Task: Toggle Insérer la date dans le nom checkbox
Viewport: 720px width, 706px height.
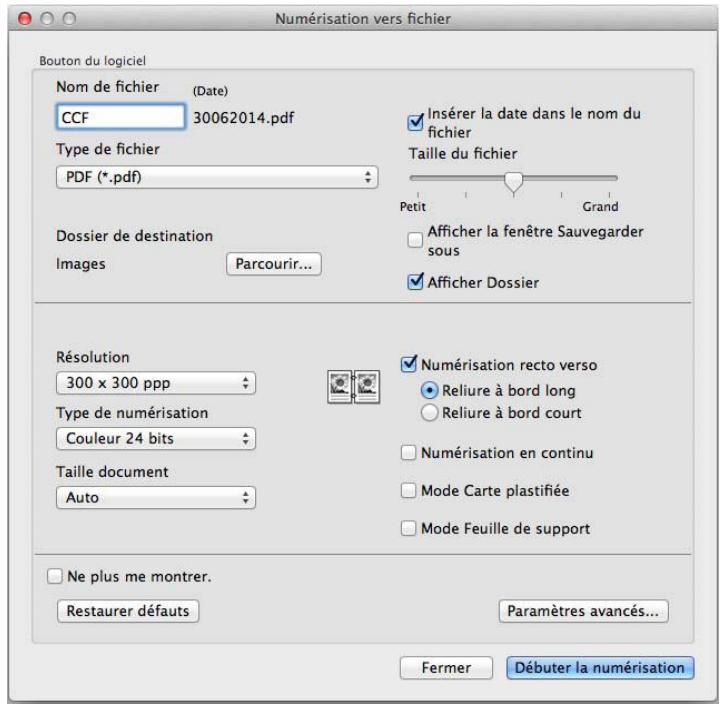Action: [415, 123]
